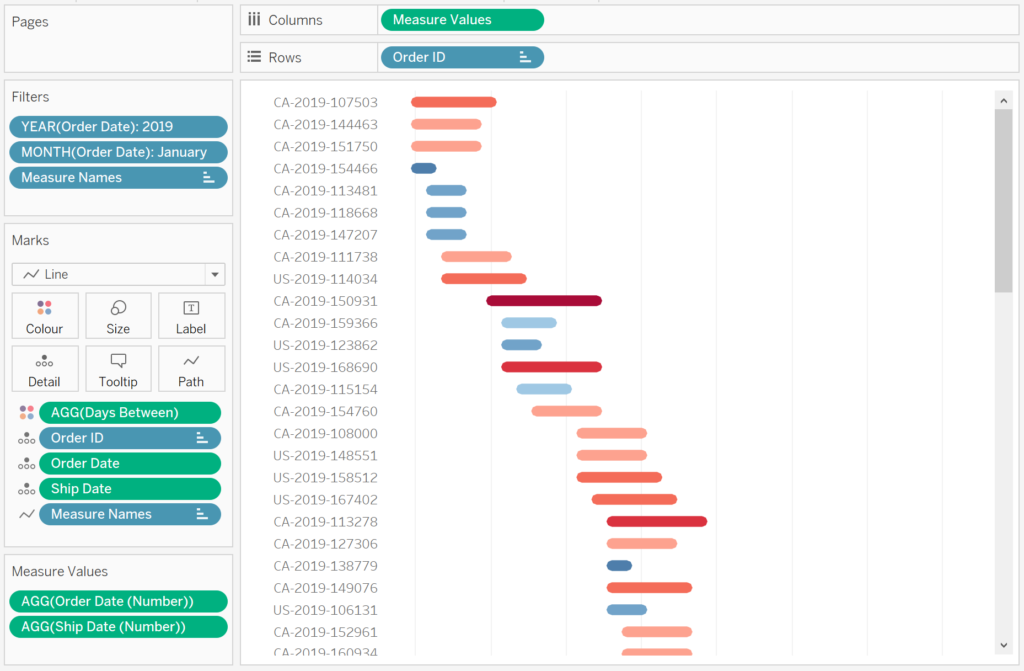Click the Filters shelf title
This screenshot has height=671, width=1024.
(31, 97)
